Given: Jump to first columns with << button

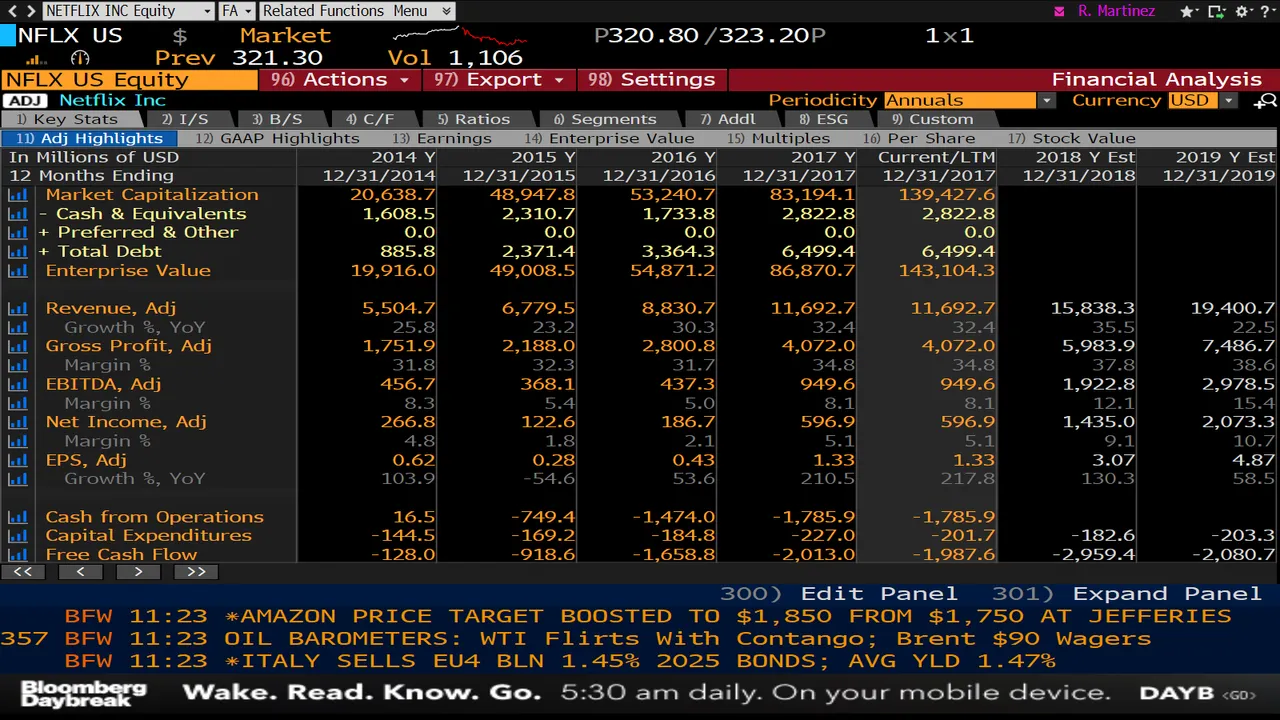Looking at the screenshot, I should (x=22, y=572).
